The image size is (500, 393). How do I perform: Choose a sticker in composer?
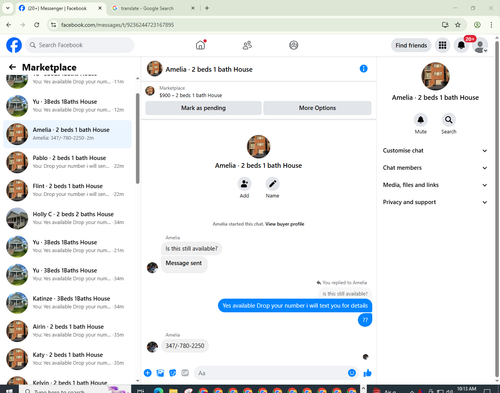pyautogui.click(x=173, y=373)
